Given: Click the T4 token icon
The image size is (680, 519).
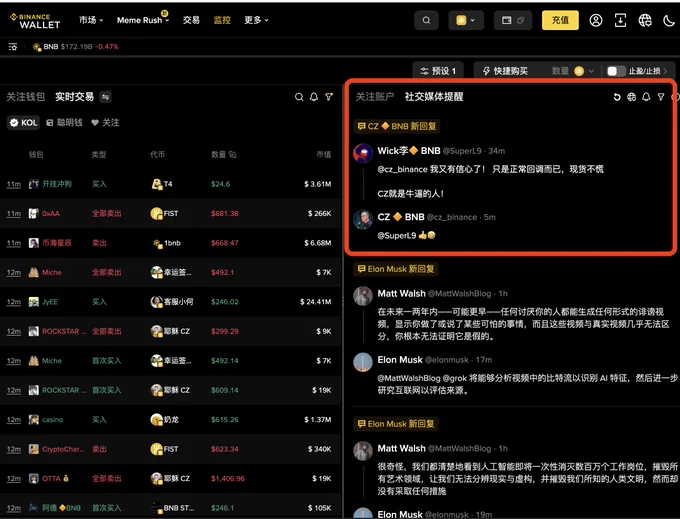Looking at the screenshot, I should click(x=157, y=184).
